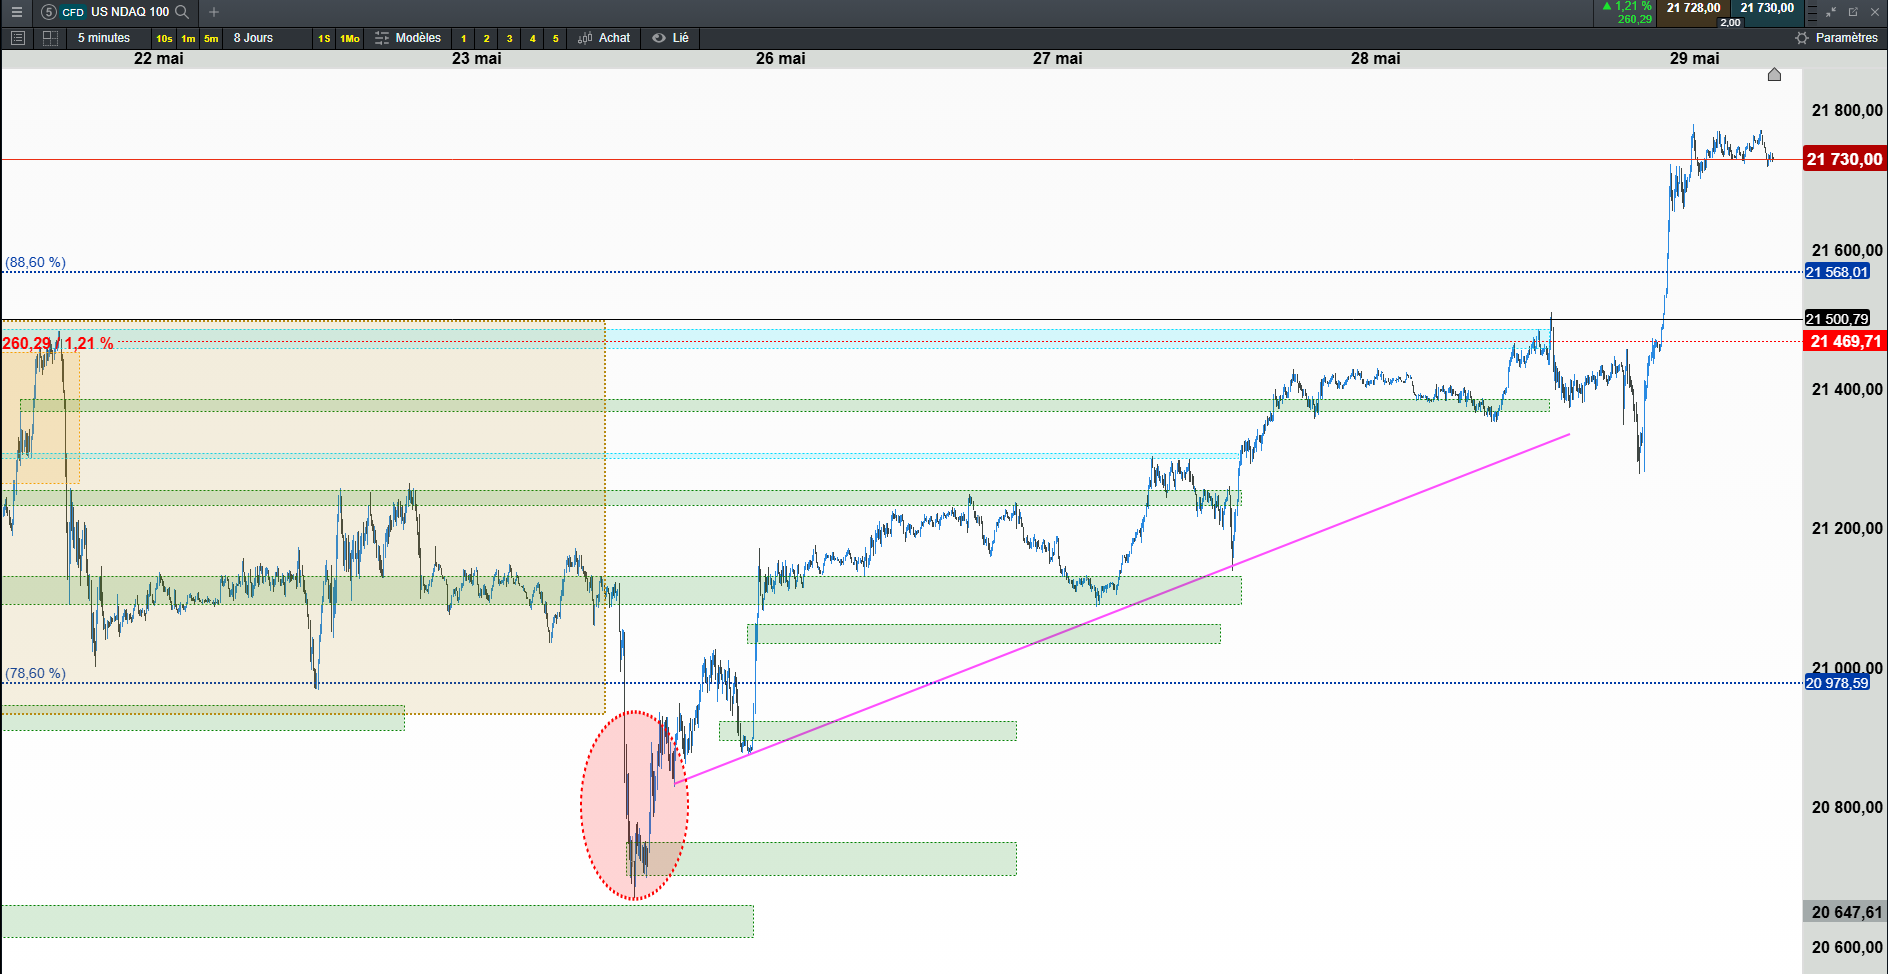The width and height of the screenshot is (1888, 974).
Task: Select the 1Mo period shortcut
Action: [x=349, y=38]
